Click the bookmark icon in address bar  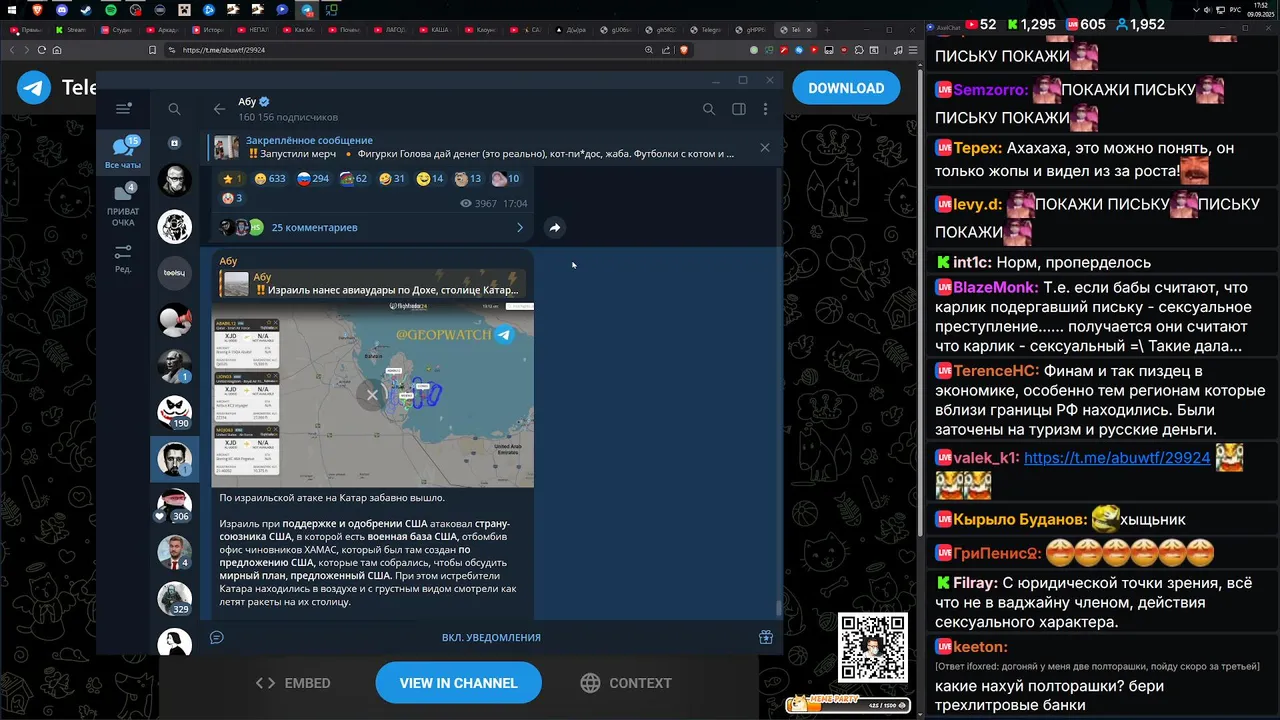152,50
